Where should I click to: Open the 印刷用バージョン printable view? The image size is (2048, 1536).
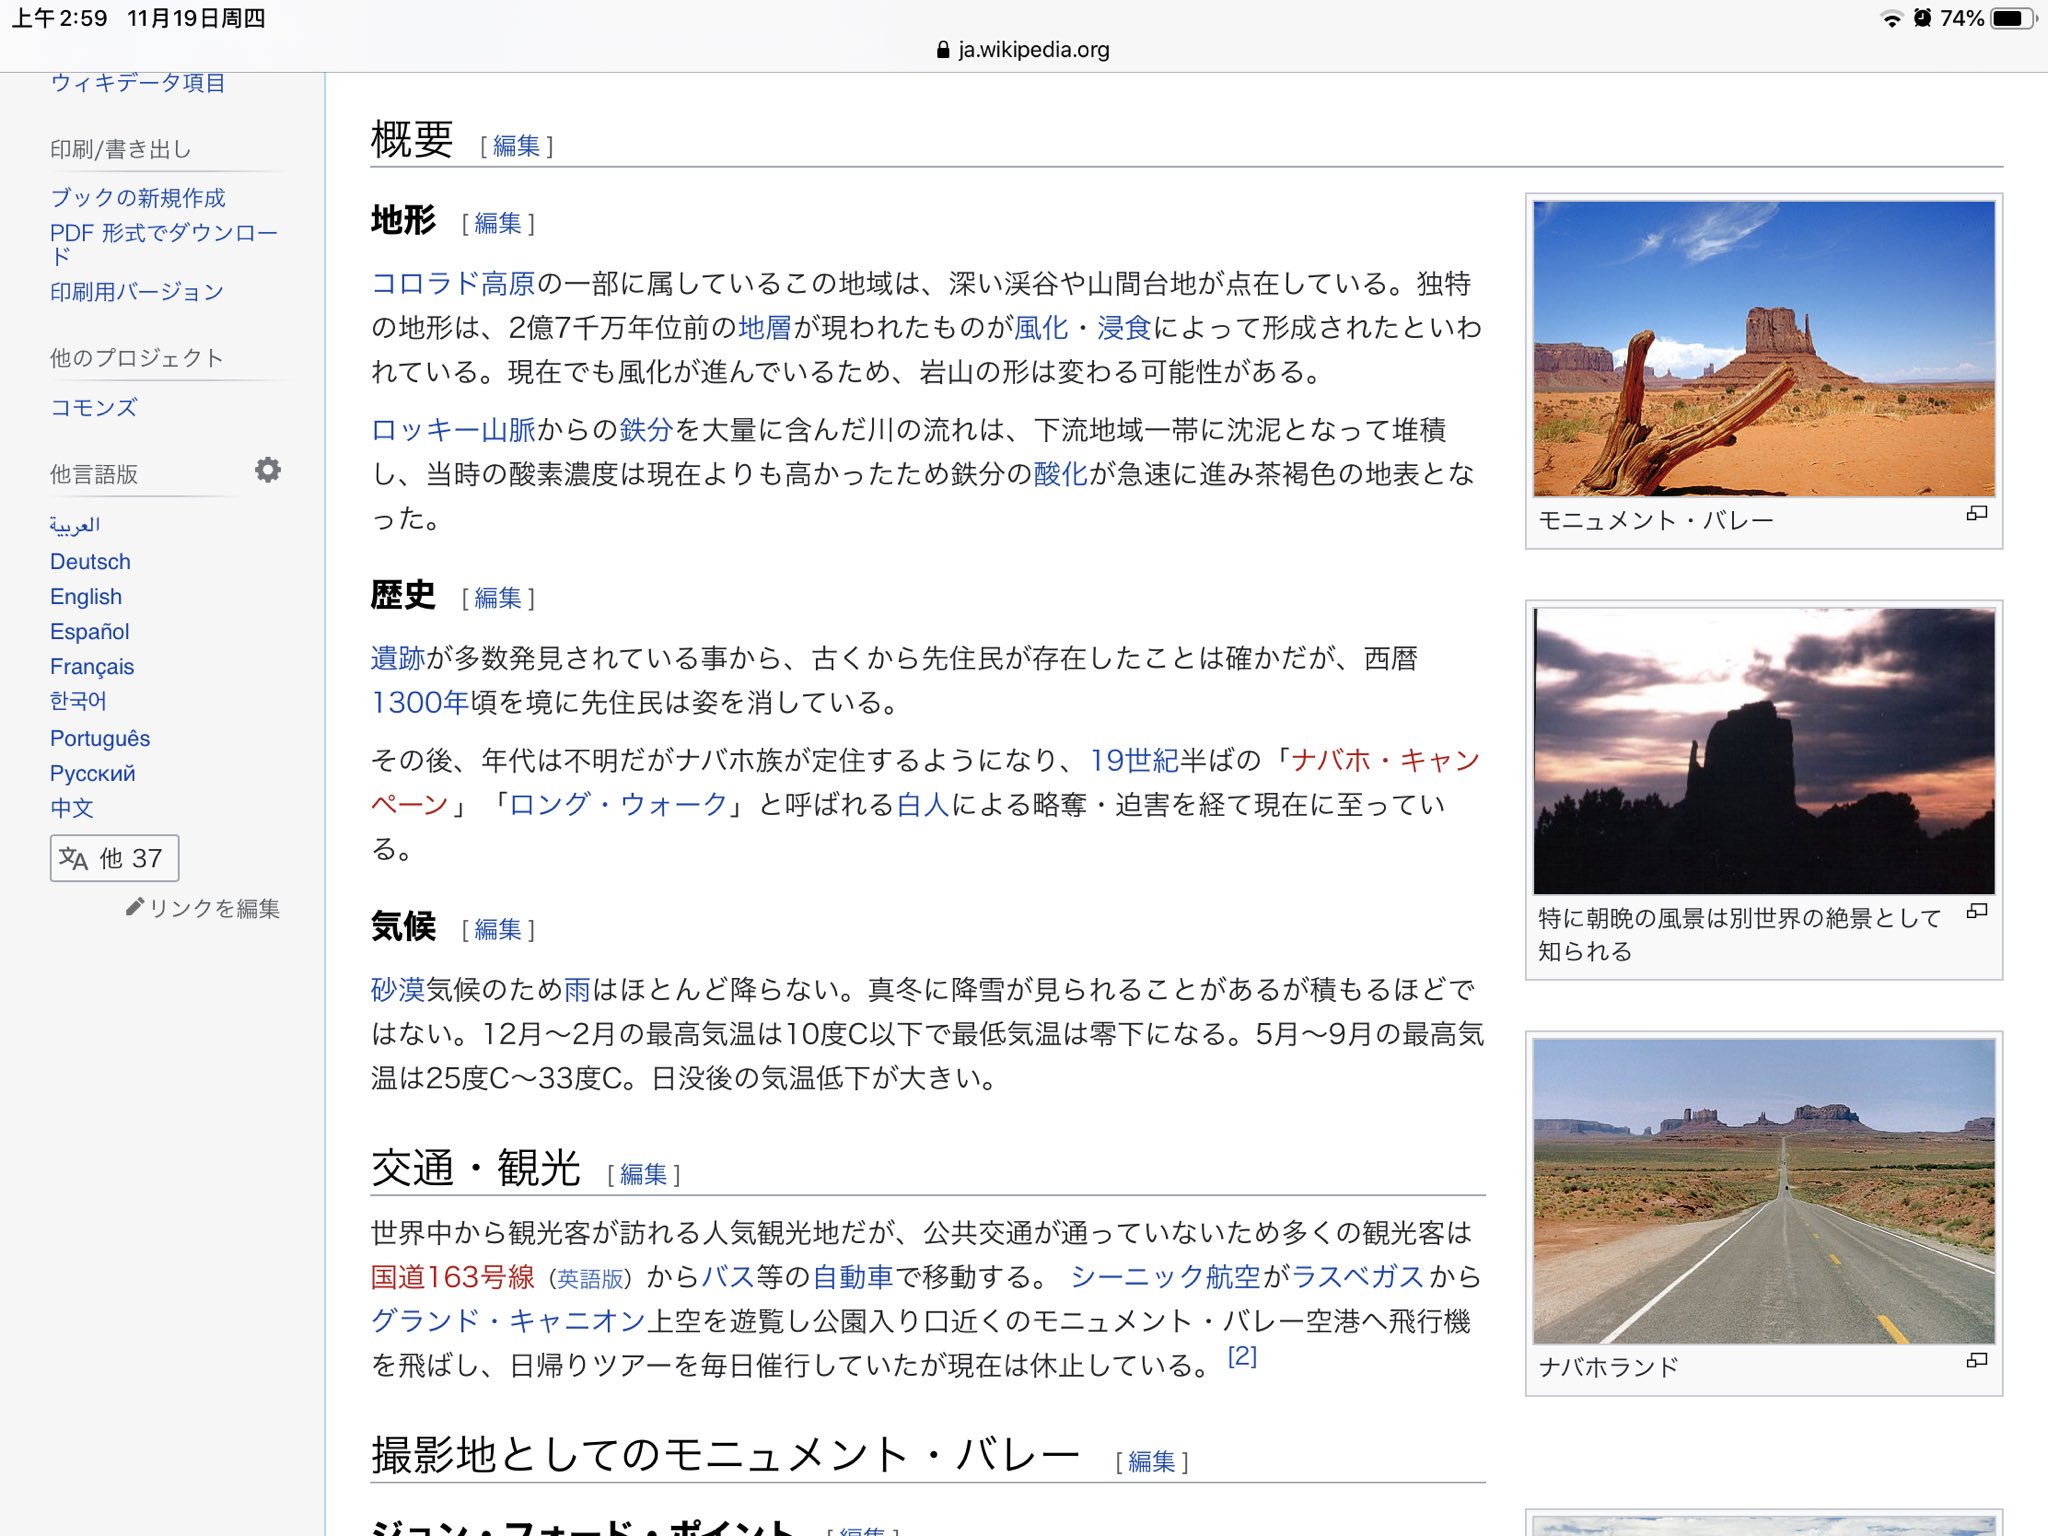[136, 291]
